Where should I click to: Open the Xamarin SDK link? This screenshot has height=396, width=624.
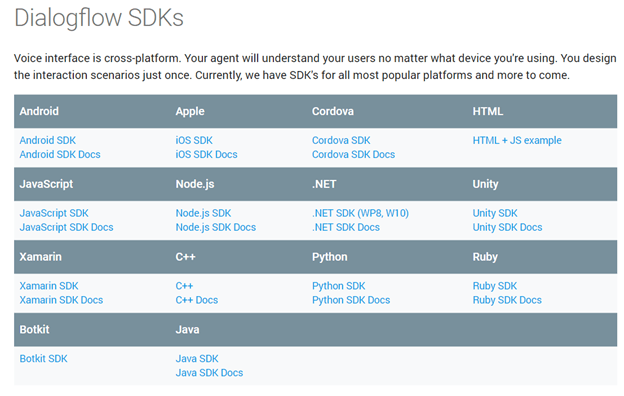(x=49, y=286)
